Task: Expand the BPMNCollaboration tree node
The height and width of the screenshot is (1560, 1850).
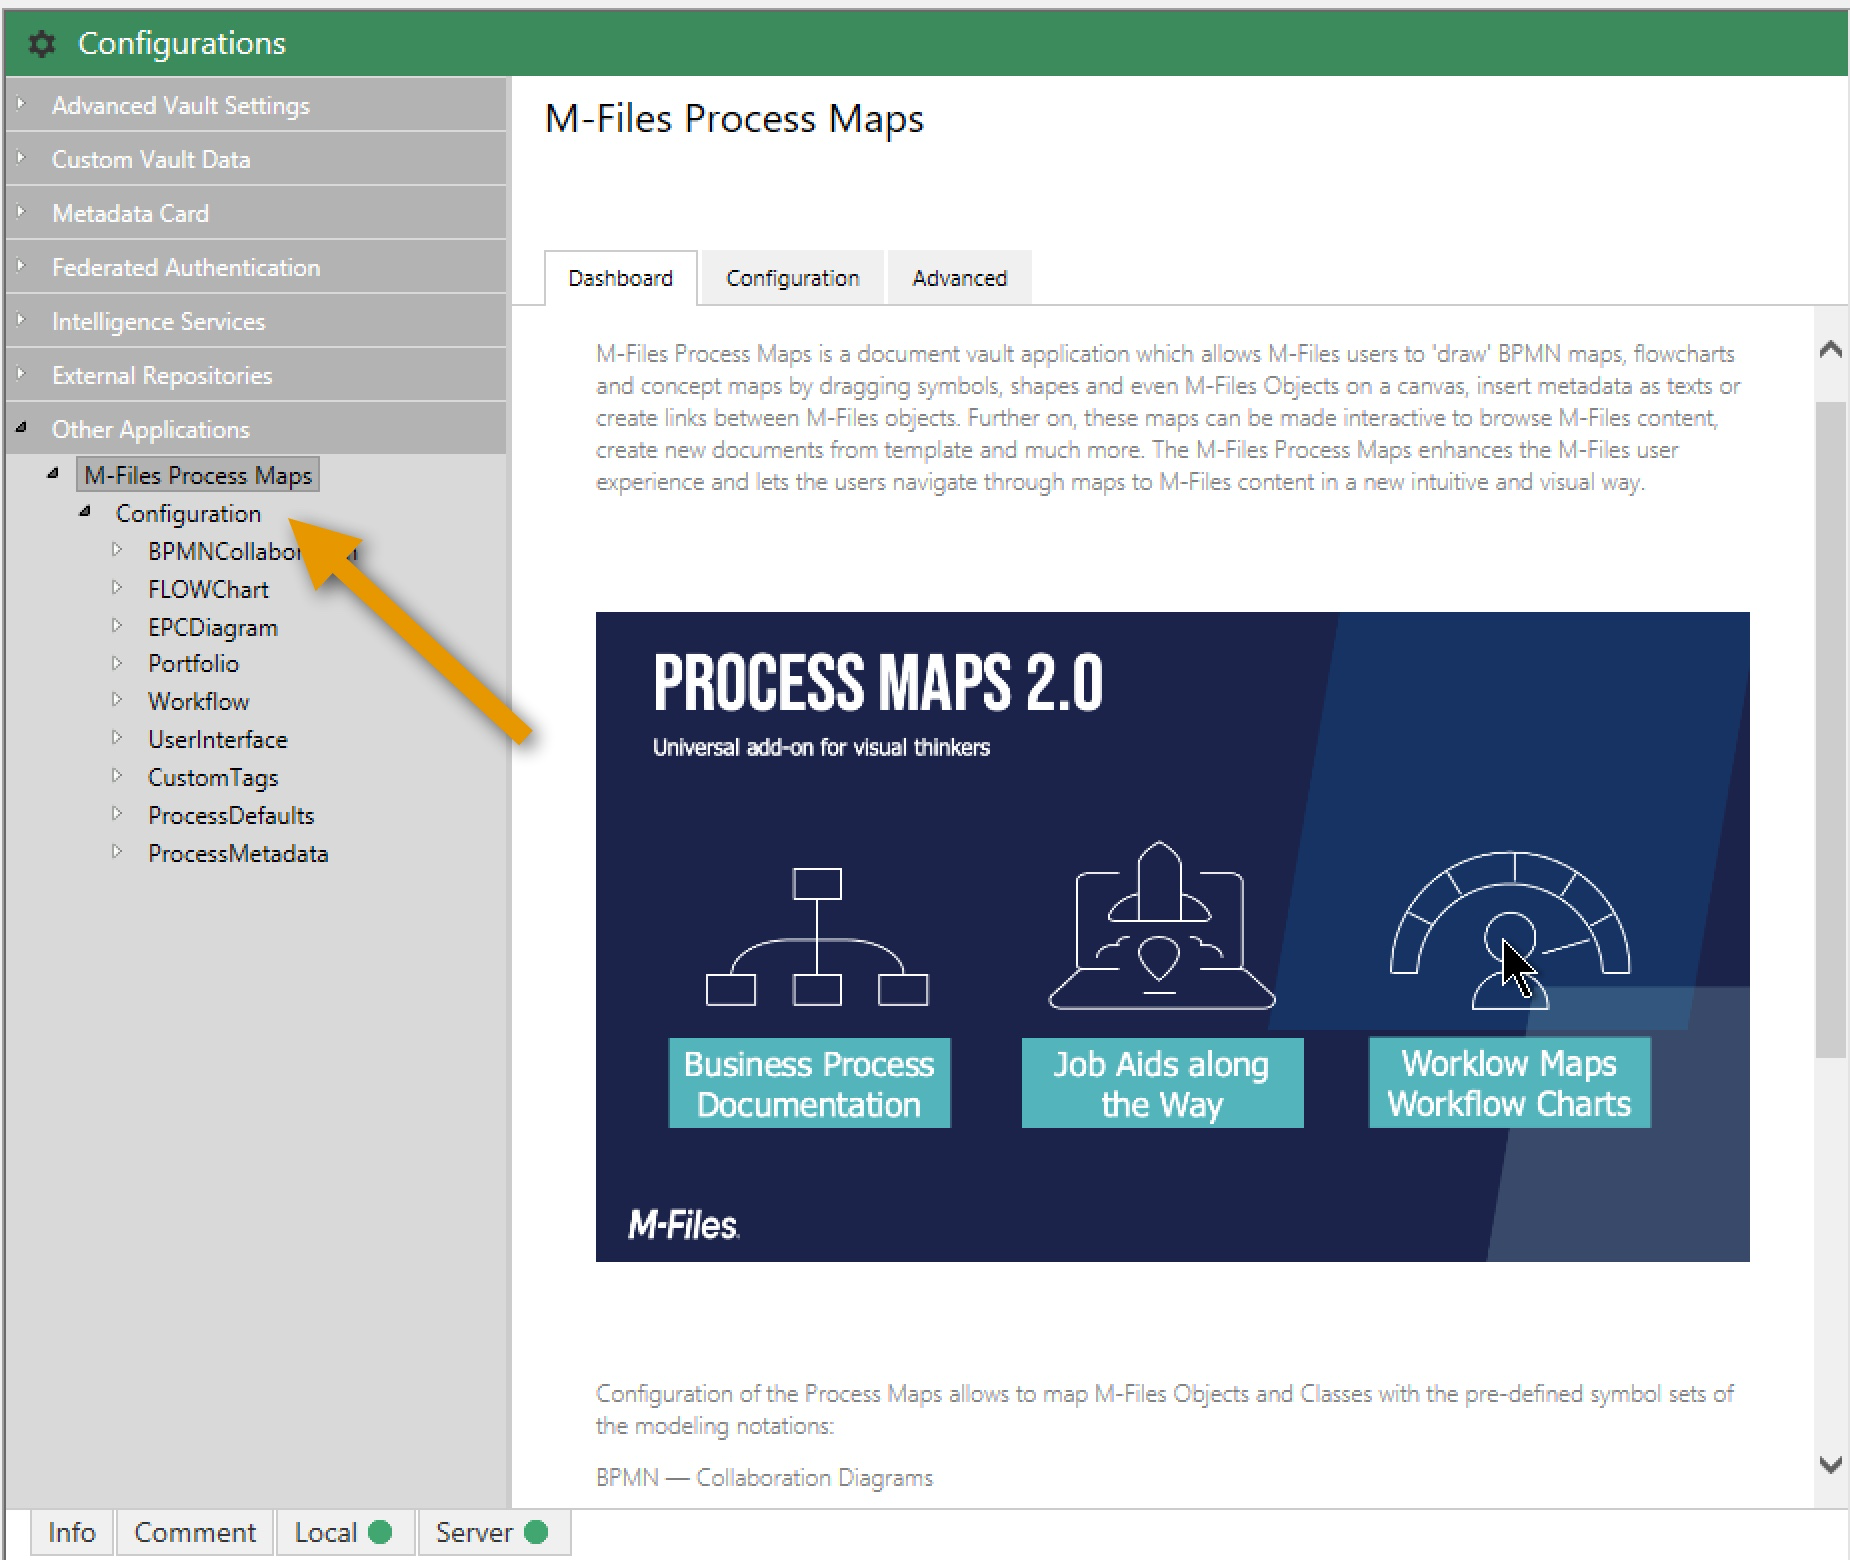Action: click(x=117, y=550)
